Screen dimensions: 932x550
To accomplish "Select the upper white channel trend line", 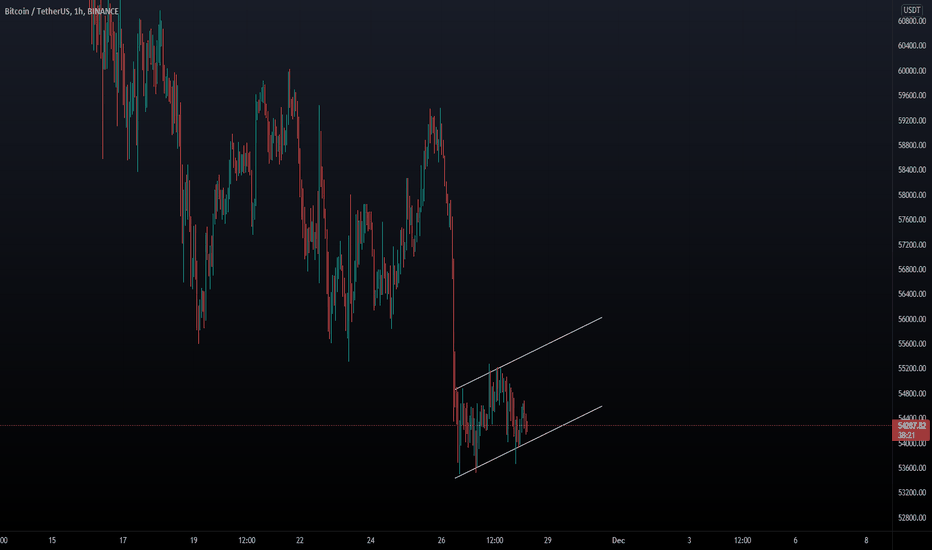I will (x=528, y=353).
